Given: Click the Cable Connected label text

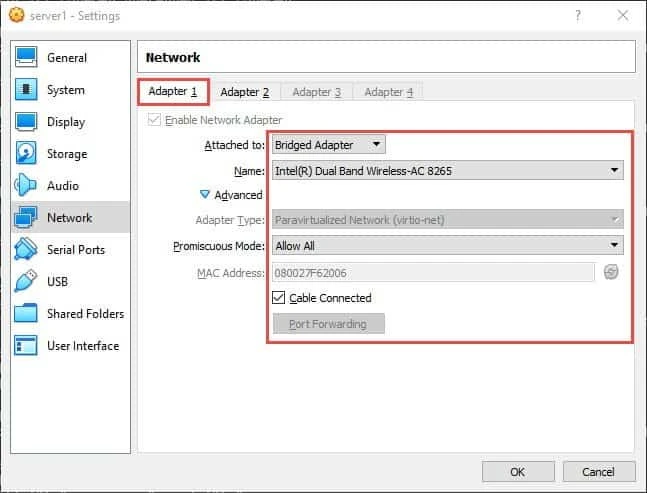Looking at the screenshot, I should click(x=330, y=298).
